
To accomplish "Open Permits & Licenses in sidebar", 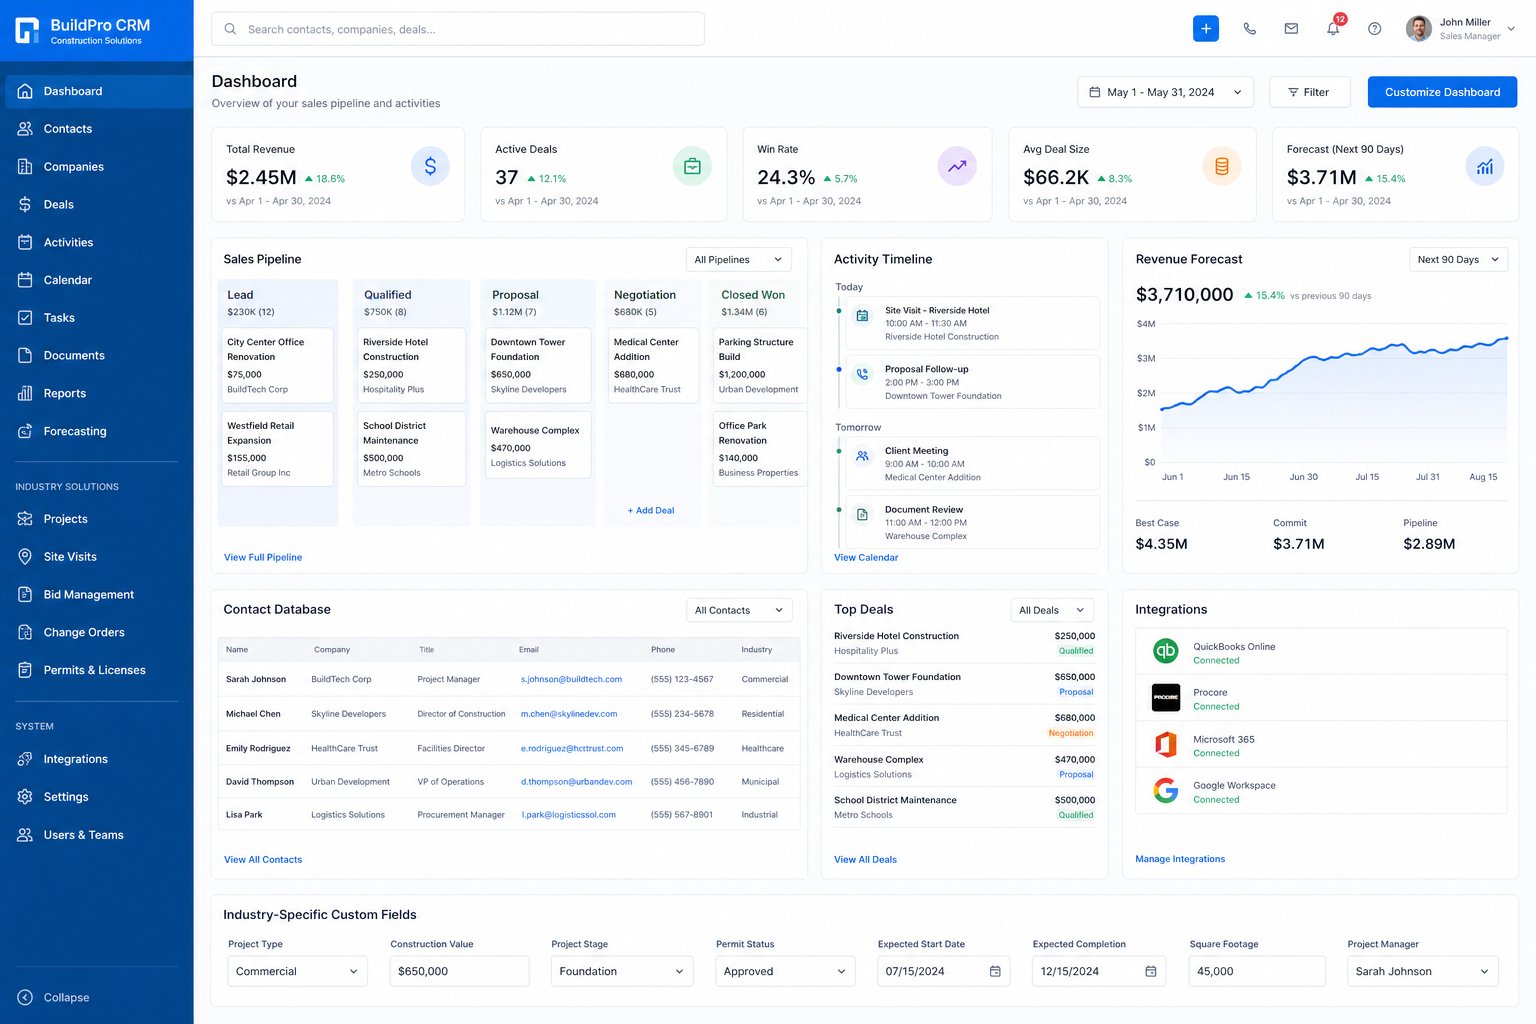I will click(x=97, y=670).
